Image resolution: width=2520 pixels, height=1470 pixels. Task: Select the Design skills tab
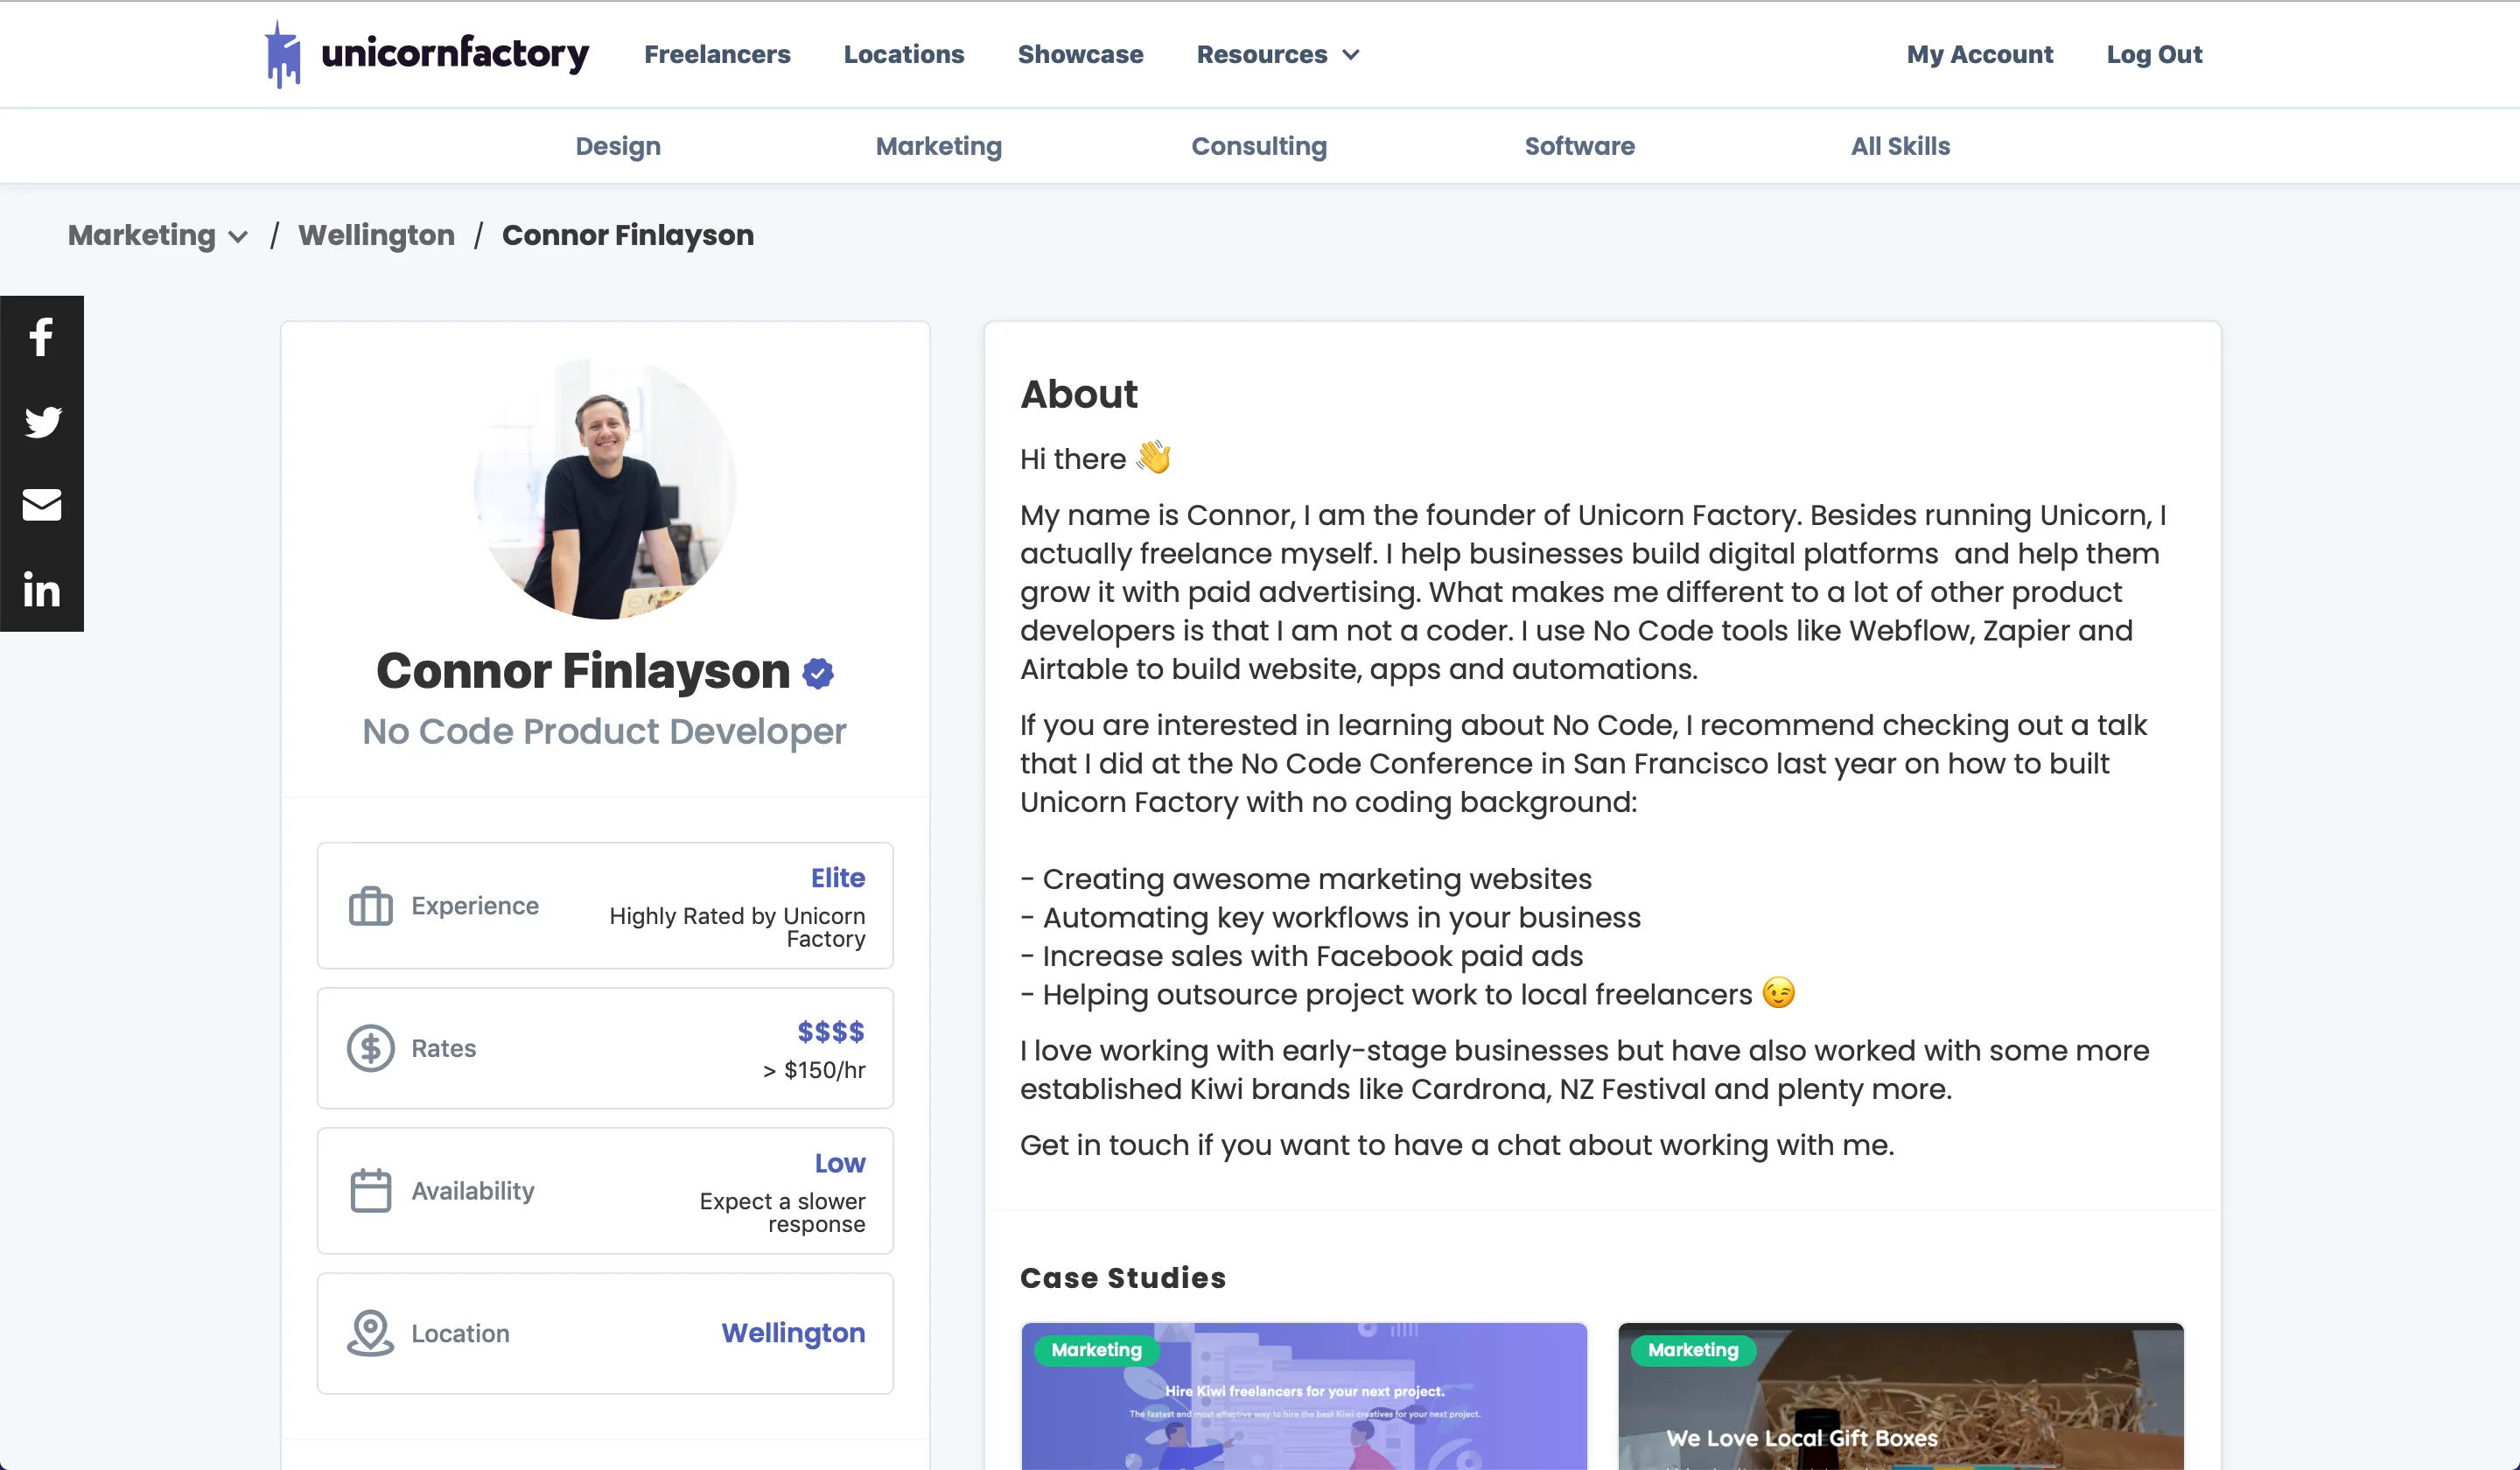coord(618,146)
